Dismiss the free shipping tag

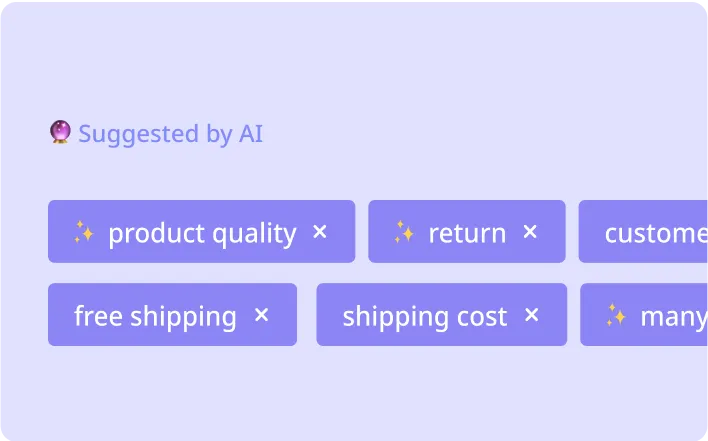pos(262,315)
